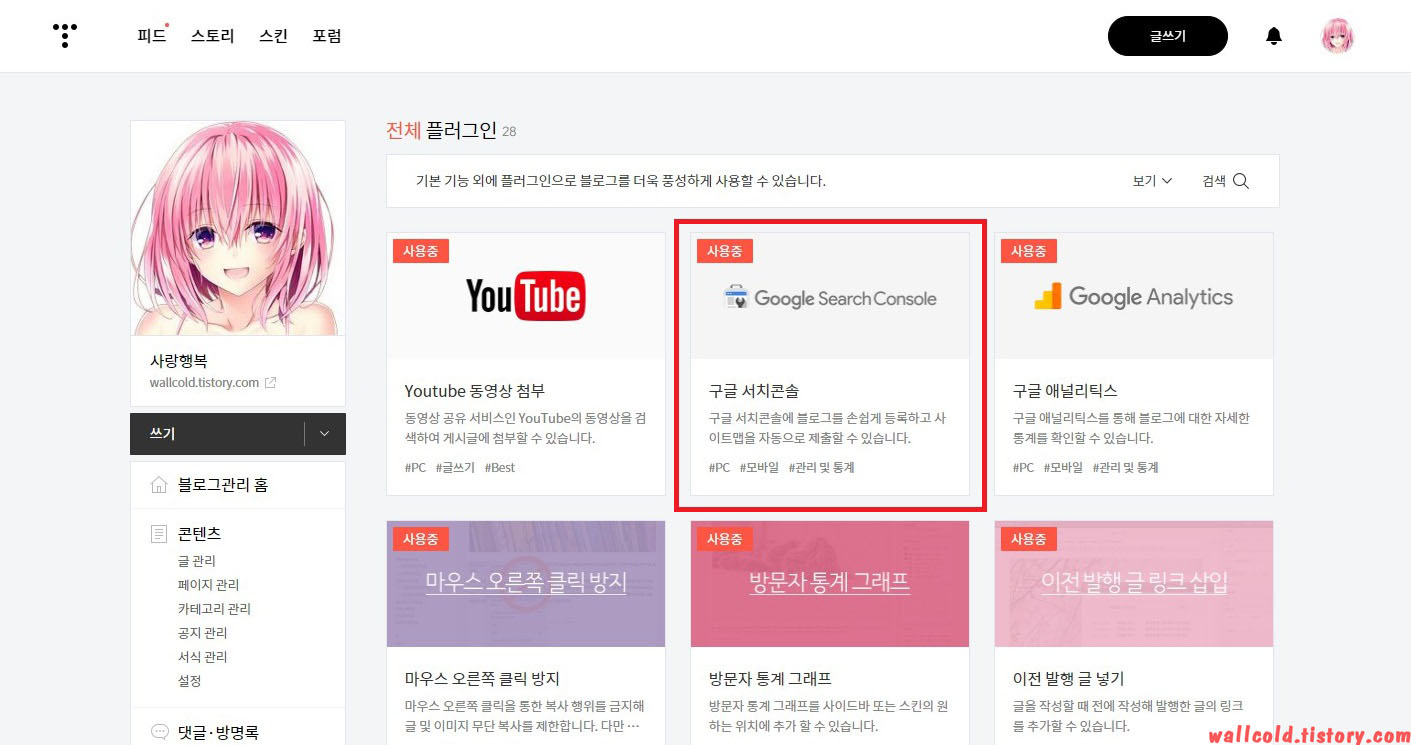
Task: Click the Tistory logo icon
Action: 65,36
